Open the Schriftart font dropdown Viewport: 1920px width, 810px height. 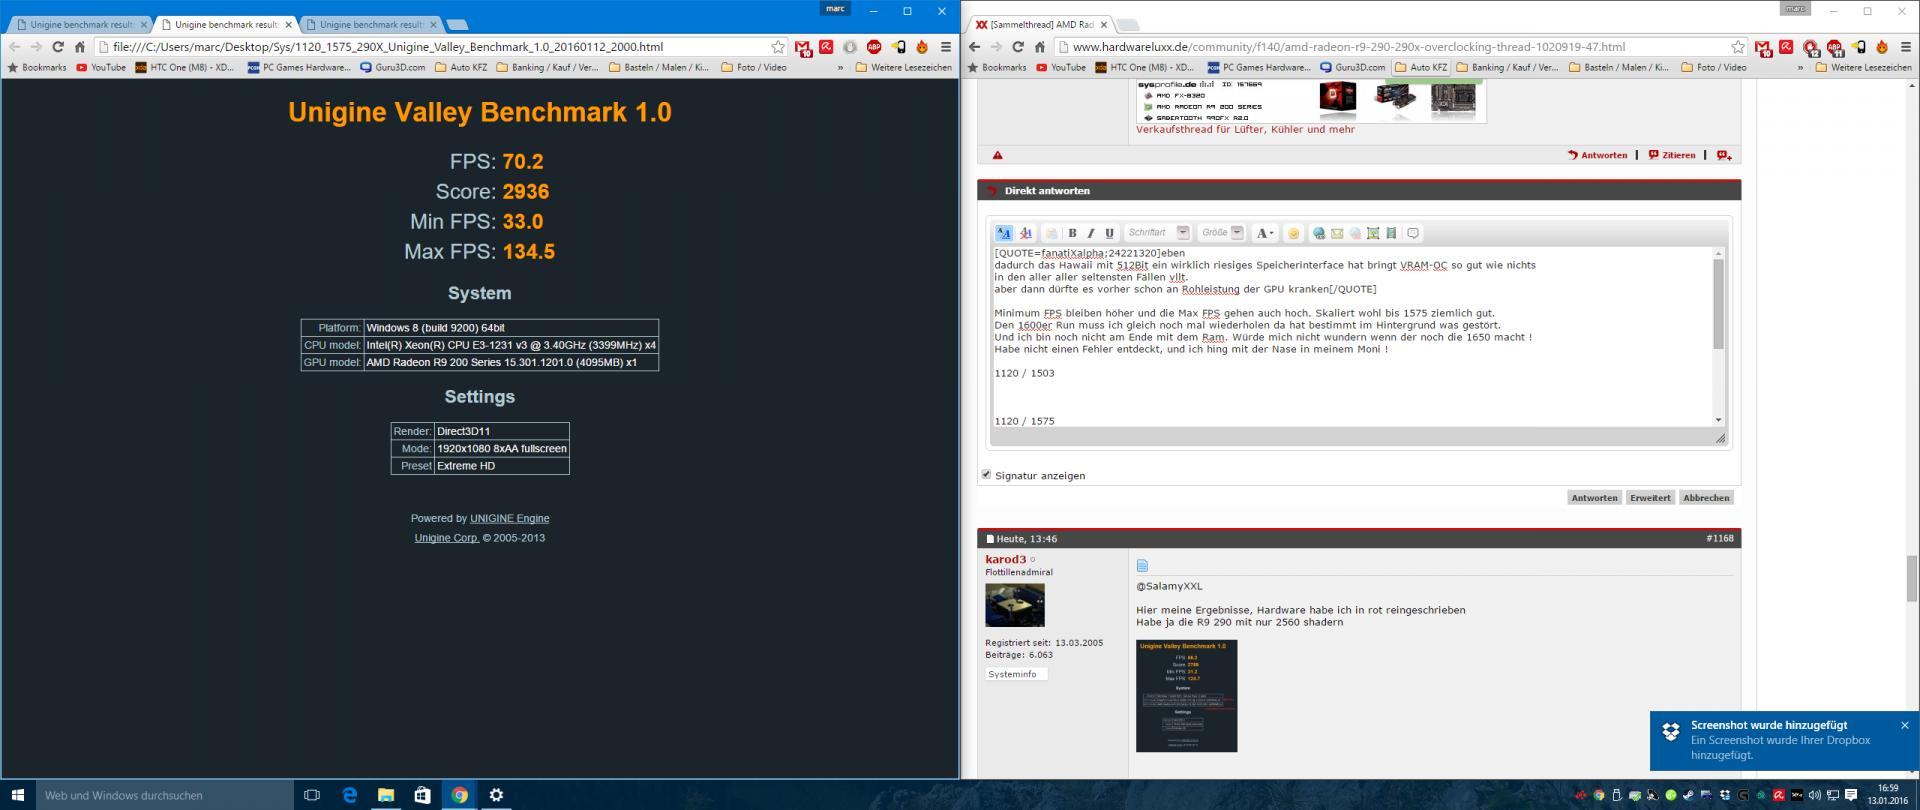[x=1158, y=233]
